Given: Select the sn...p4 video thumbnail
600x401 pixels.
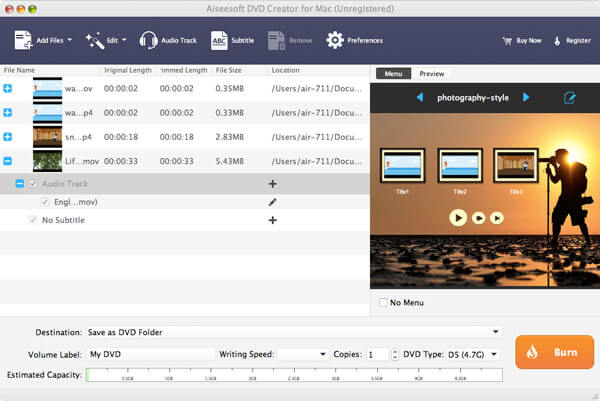Looking at the screenshot, I should 47,137.
